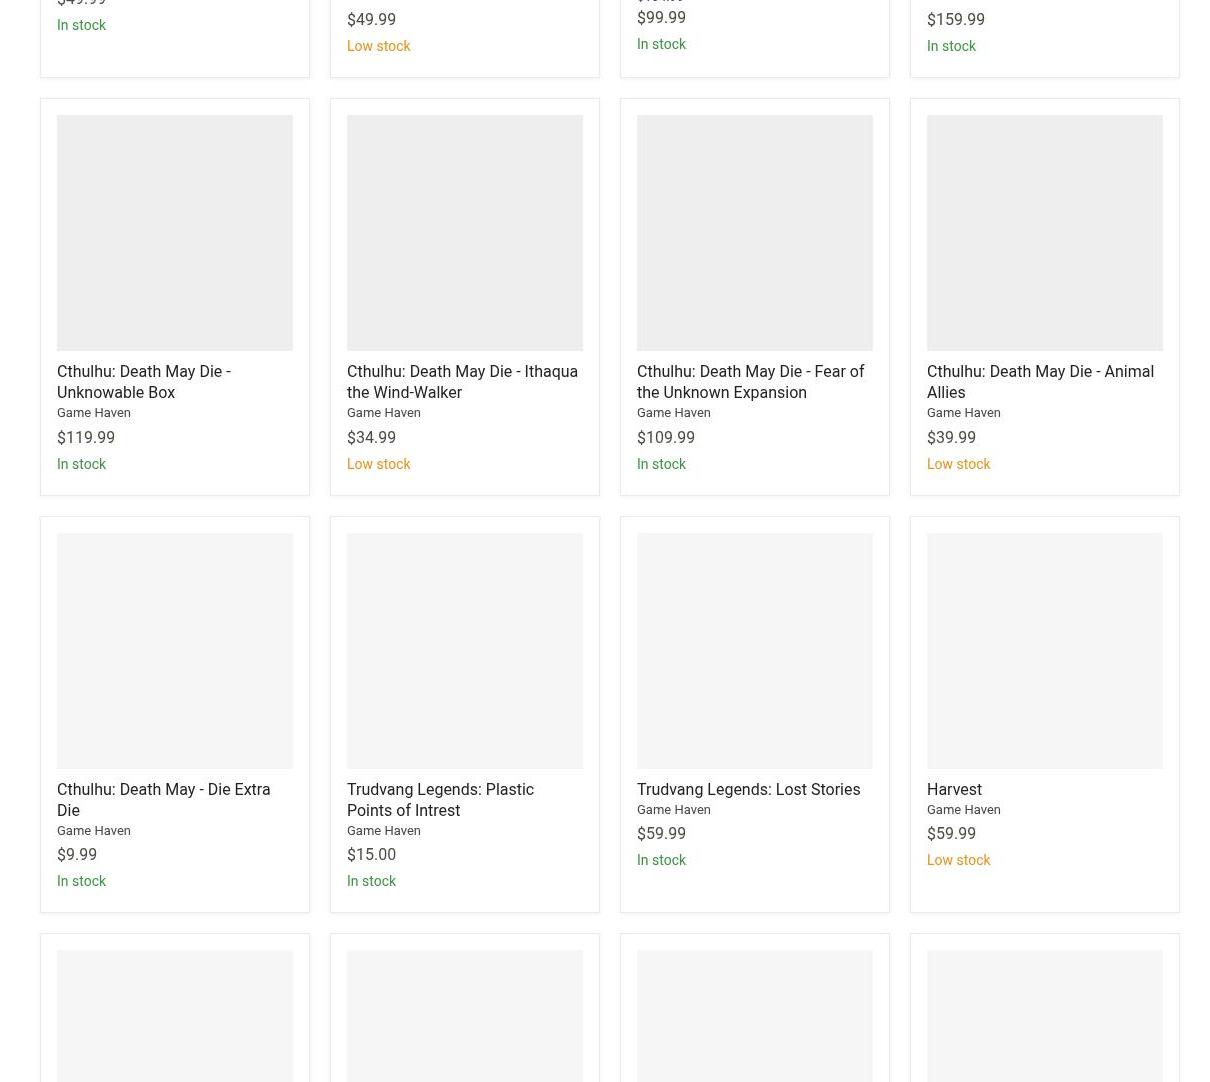The height and width of the screenshot is (1082, 1210).
Task: Open Cthulhu: Death May Die - Unknowable Box title
Action: click(143, 382)
